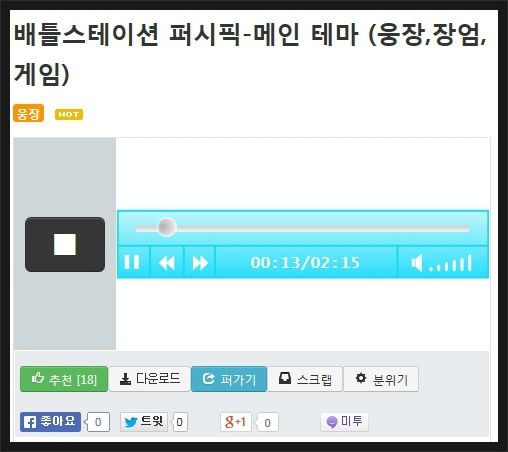508x452 pixels.
Task: Open the 퍼가기 share button
Action: [229, 379]
